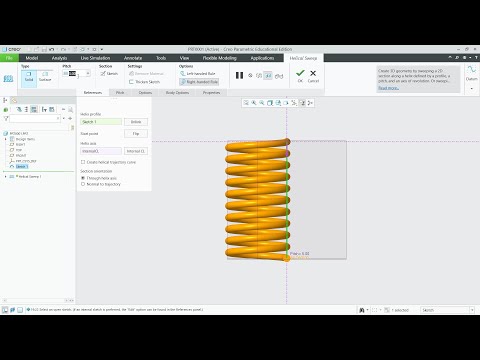480x360 pixels.
Task: Select the Surface type button
Action: point(45,77)
